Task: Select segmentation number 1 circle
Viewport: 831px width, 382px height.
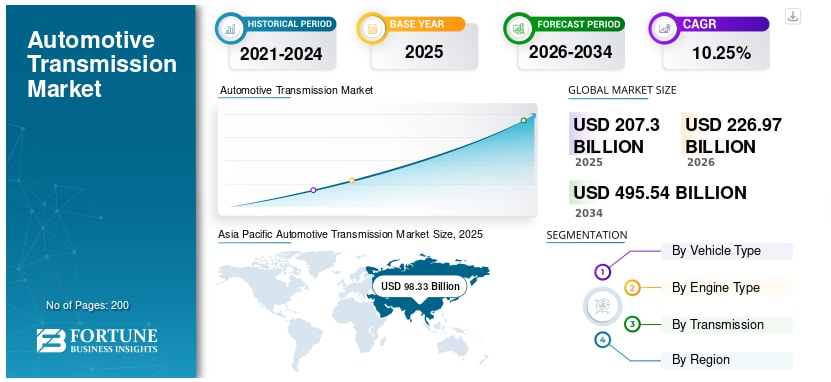Action: click(602, 272)
